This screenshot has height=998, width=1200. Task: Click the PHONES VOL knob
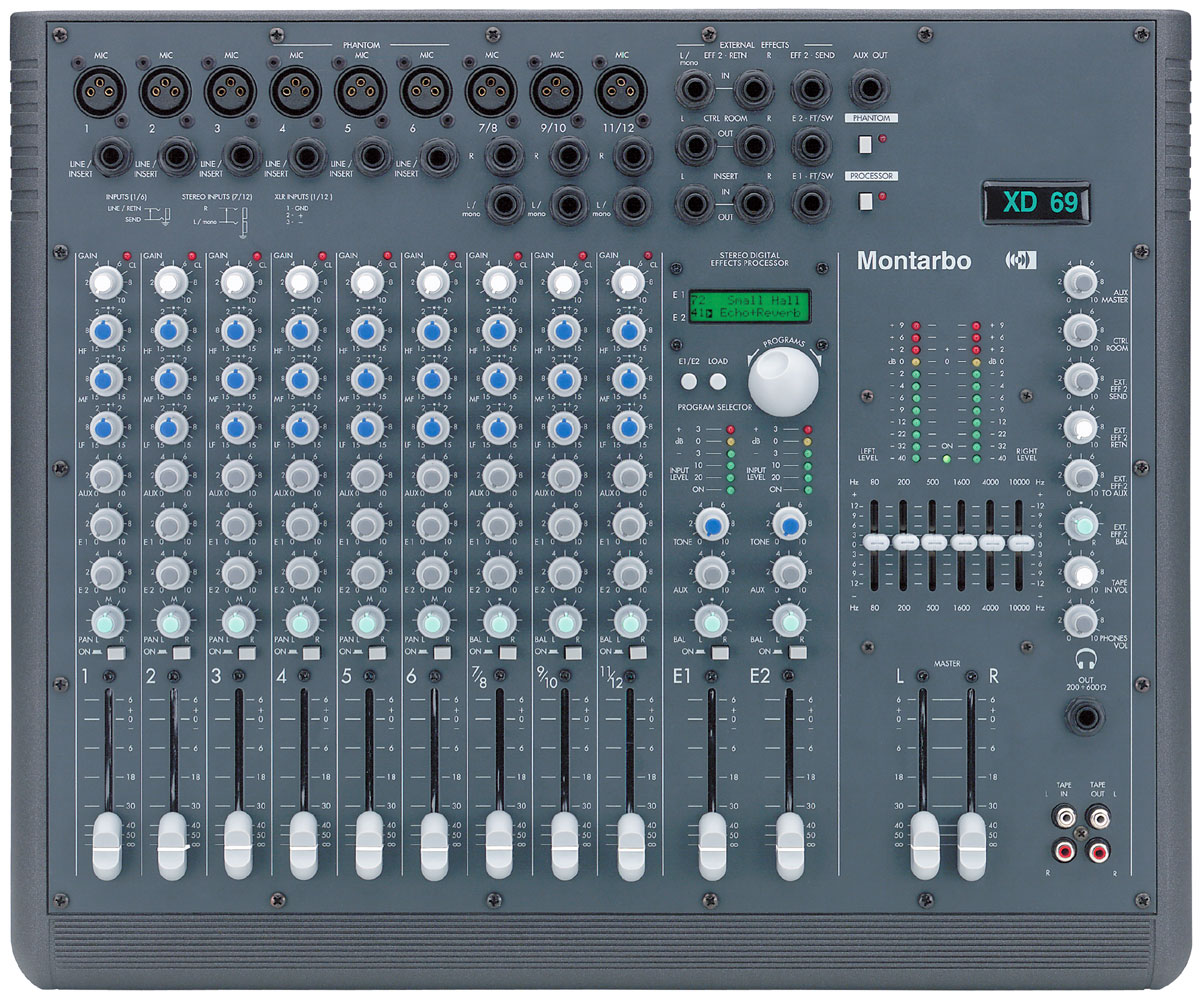click(1081, 621)
